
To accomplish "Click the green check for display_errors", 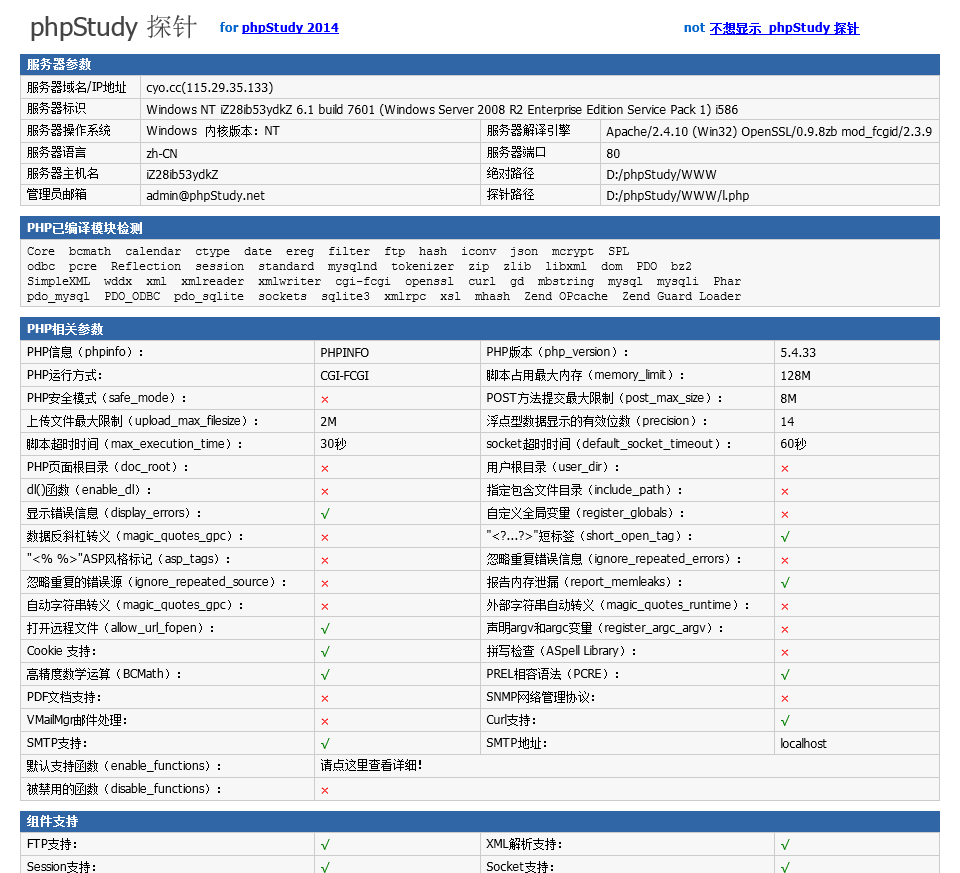I will coord(325,514).
